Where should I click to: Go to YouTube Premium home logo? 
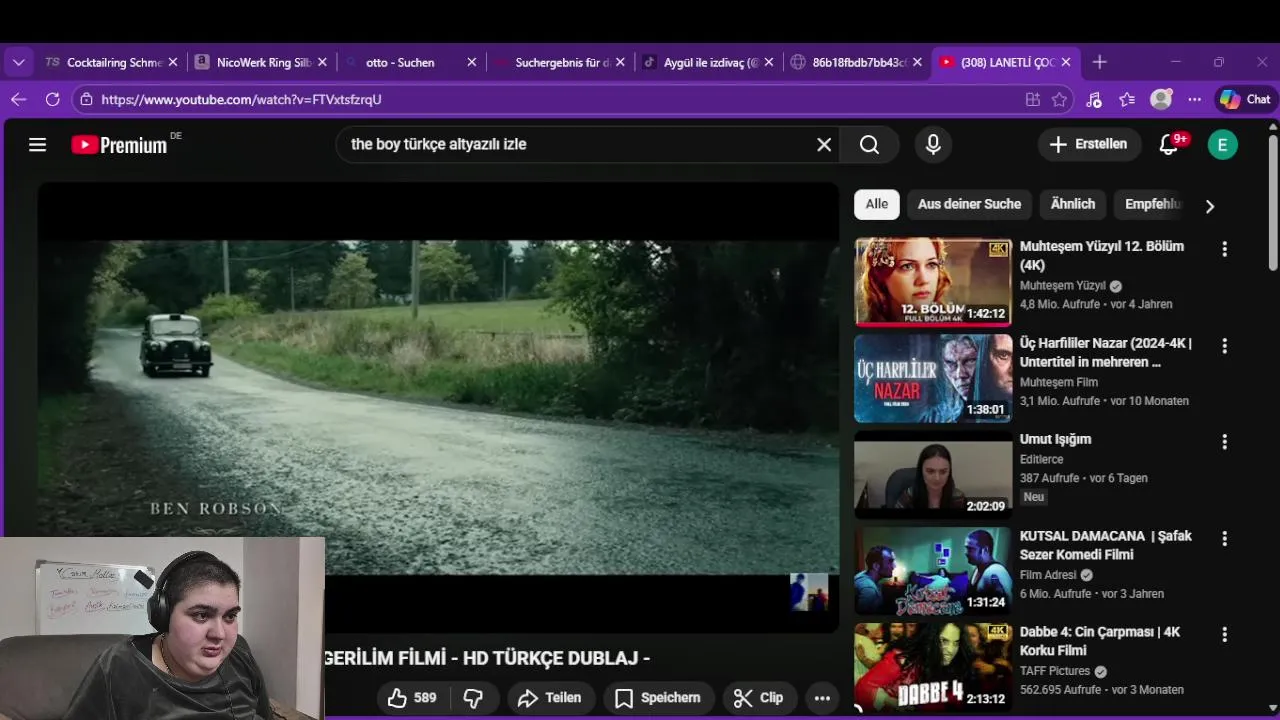point(119,145)
